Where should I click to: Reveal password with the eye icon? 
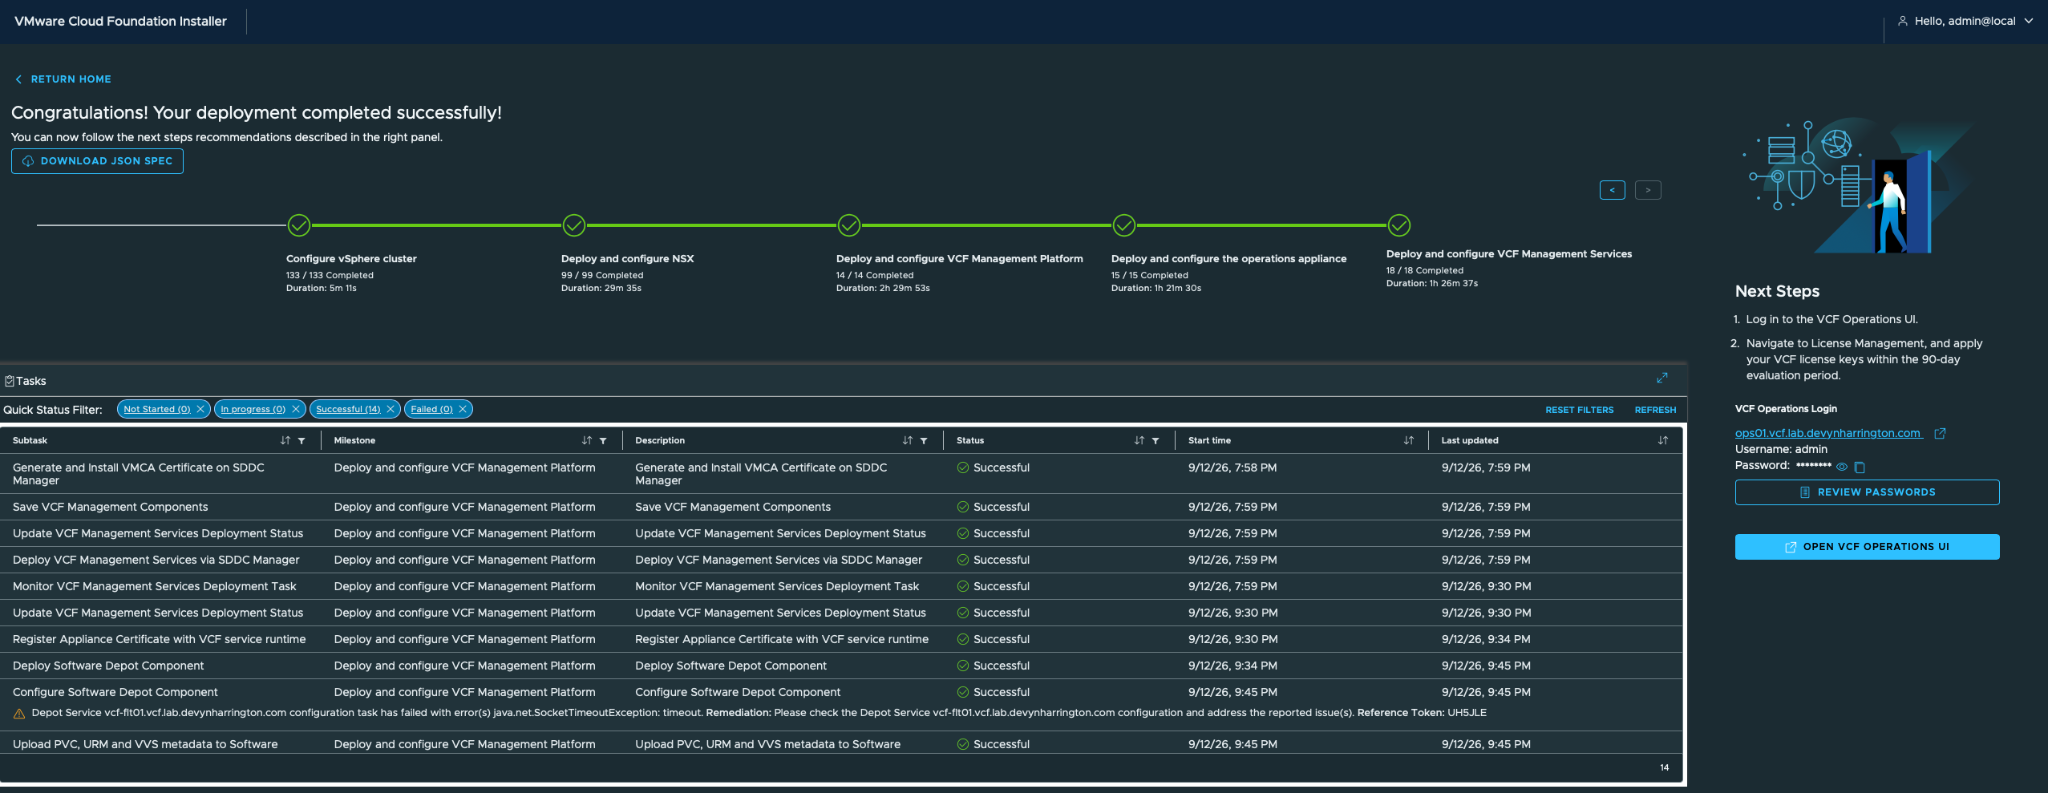click(1842, 467)
